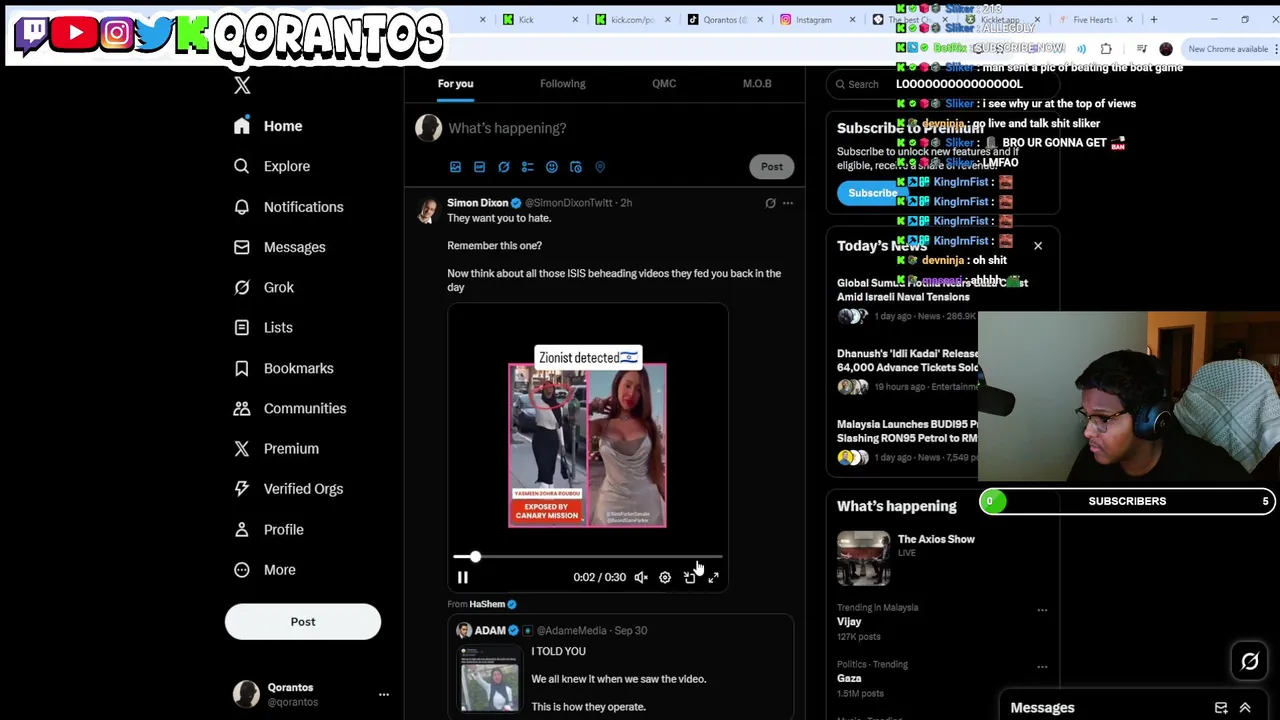Switch to the QMC tab

[x=664, y=84]
